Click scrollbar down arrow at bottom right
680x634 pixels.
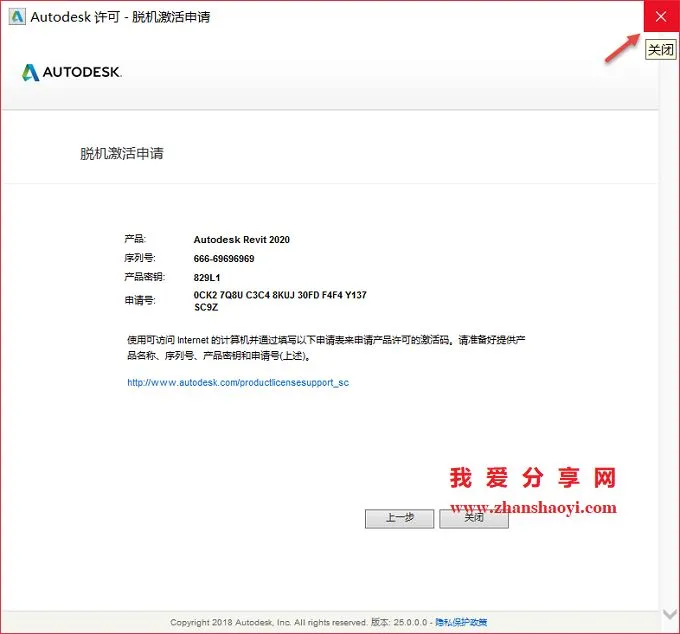tap(670, 614)
